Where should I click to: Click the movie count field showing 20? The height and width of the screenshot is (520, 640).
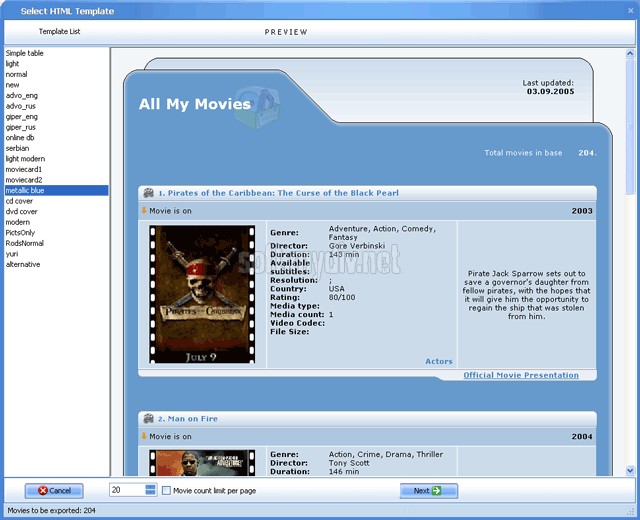tap(126, 490)
